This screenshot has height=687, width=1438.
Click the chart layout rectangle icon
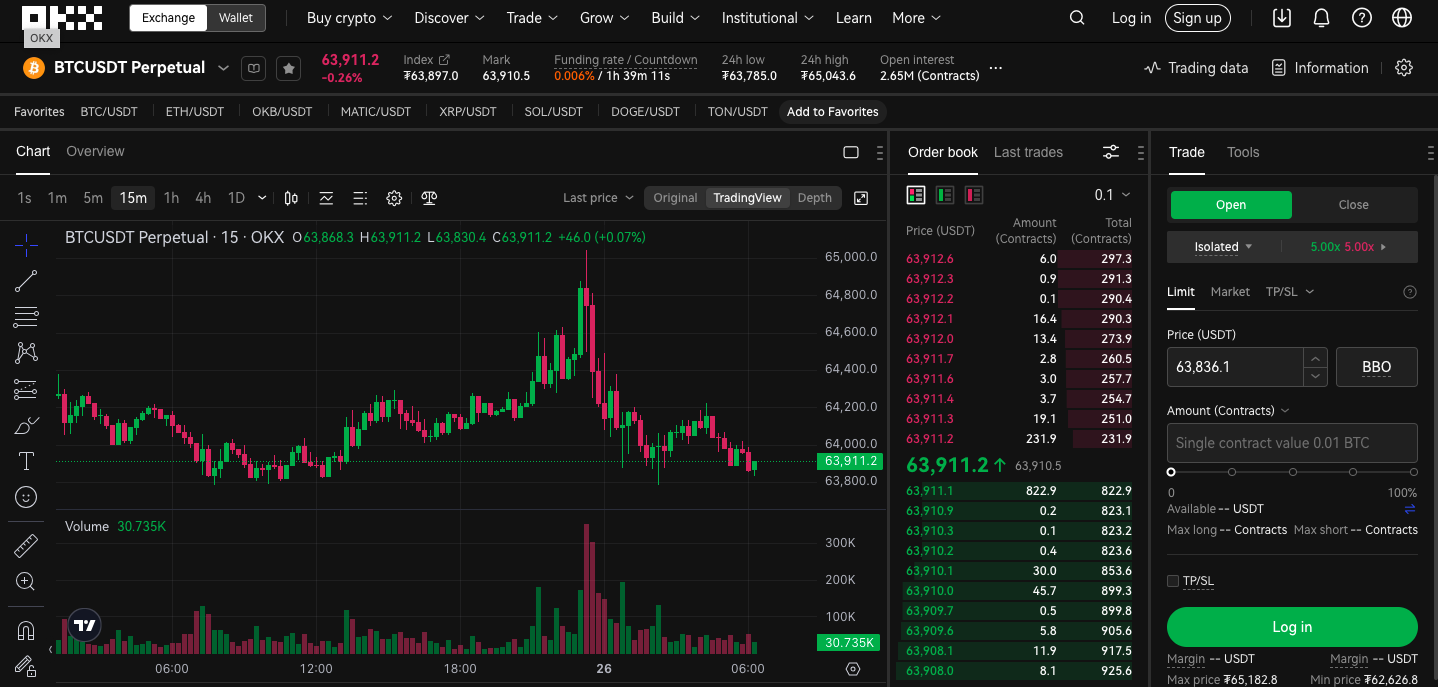point(851,152)
